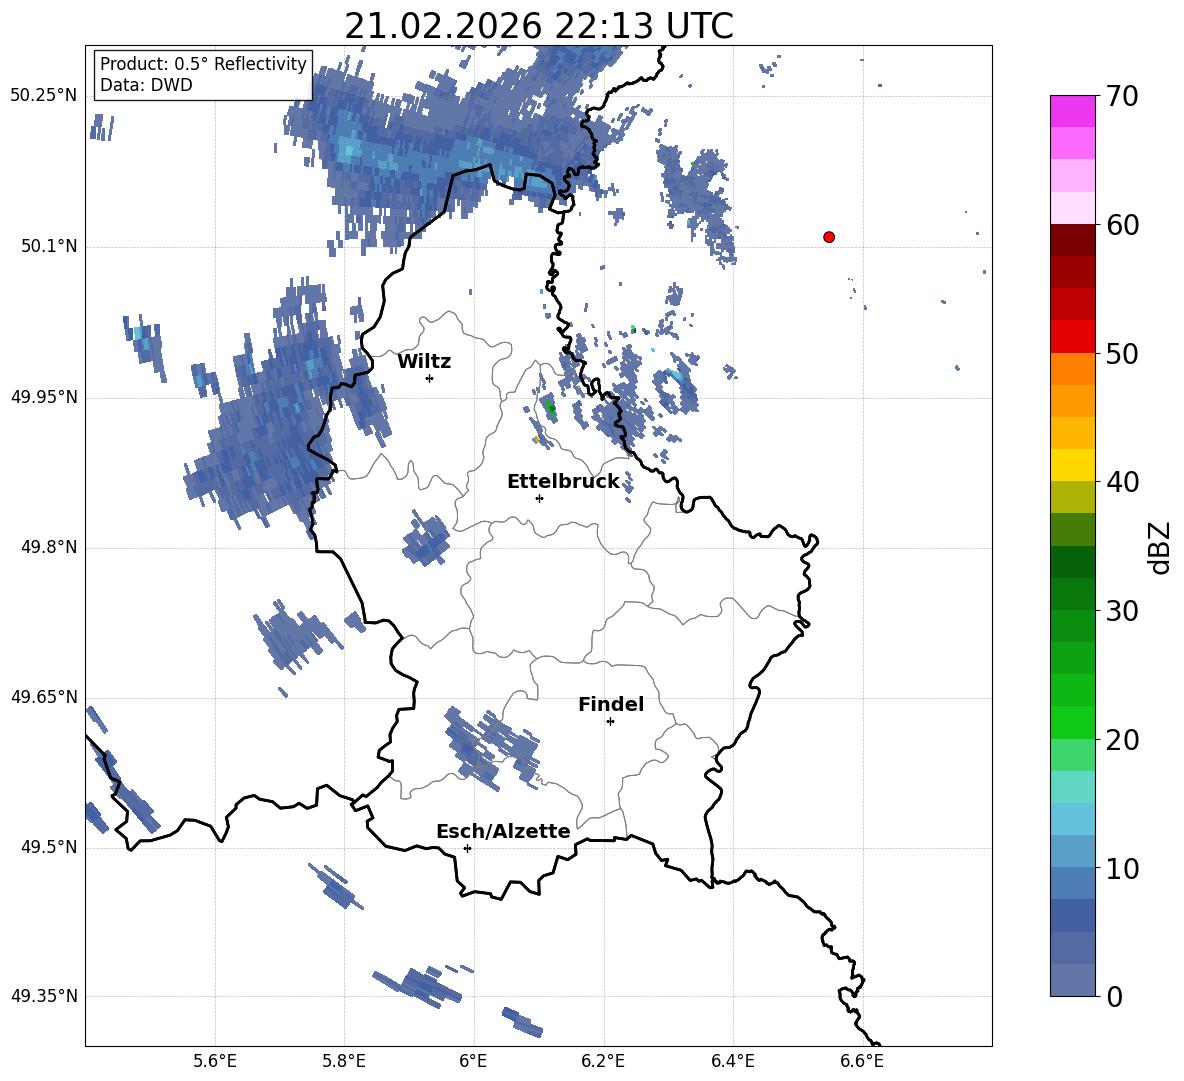This screenshot has width=1184, height=1081.
Task: Click the 49.5°N latitude label
Action: click(x=49, y=847)
